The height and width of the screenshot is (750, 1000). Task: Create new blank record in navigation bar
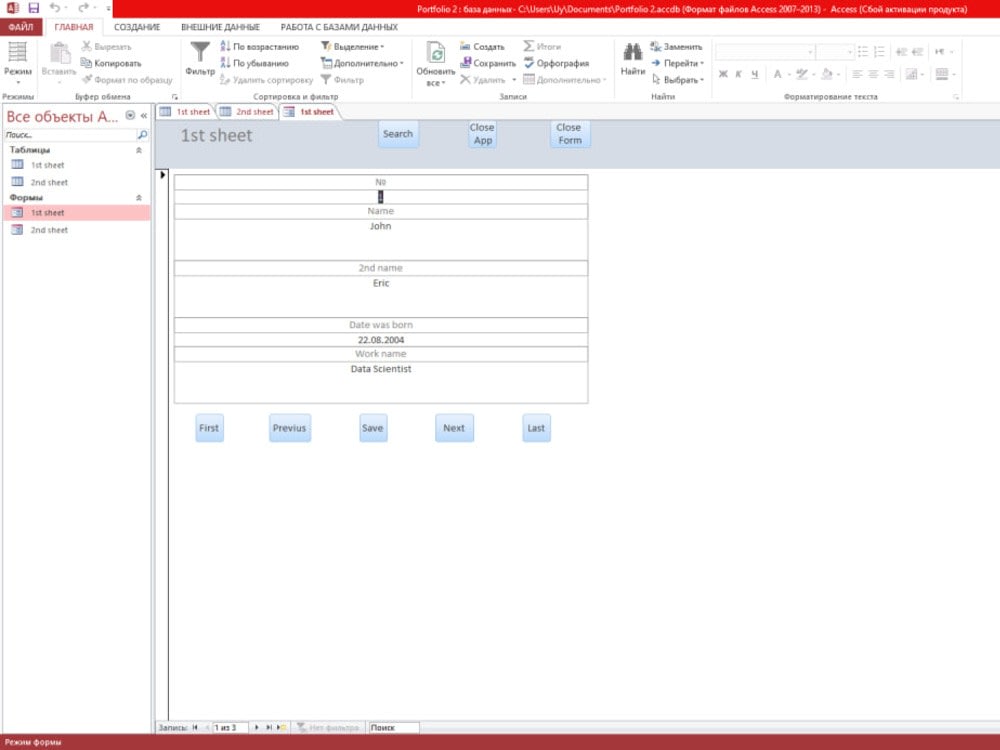pyautogui.click(x=281, y=727)
